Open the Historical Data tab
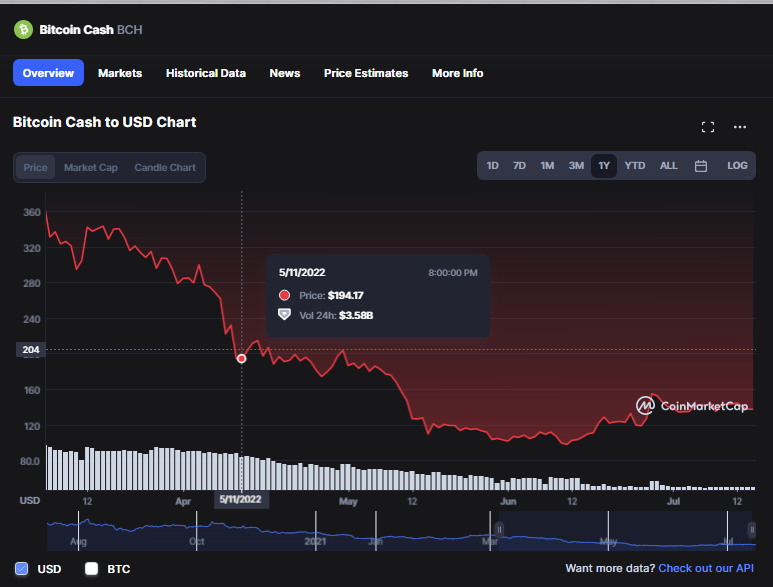 pos(206,73)
